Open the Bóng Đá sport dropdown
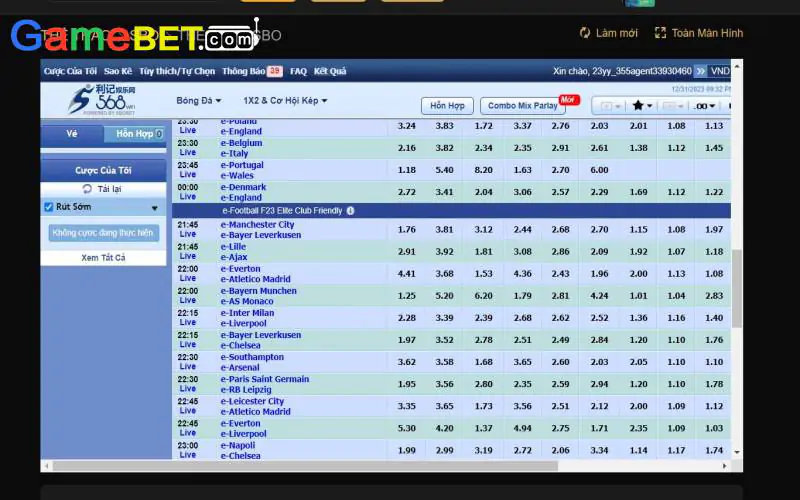The width and height of the screenshot is (800, 500). [x=200, y=101]
